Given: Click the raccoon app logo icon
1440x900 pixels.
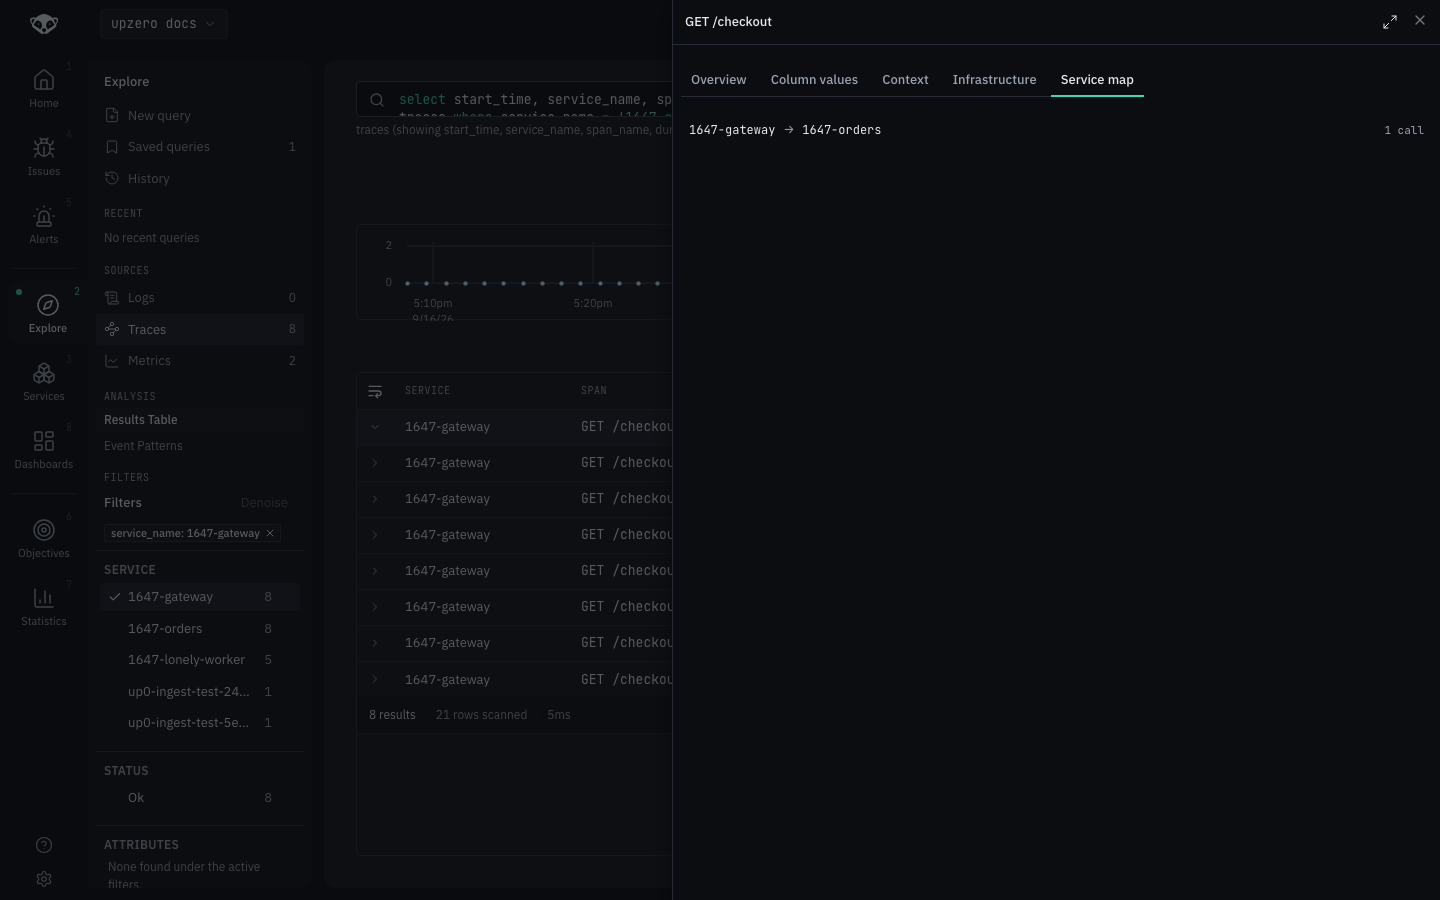Looking at the screenshot, I should click(44, 23).
